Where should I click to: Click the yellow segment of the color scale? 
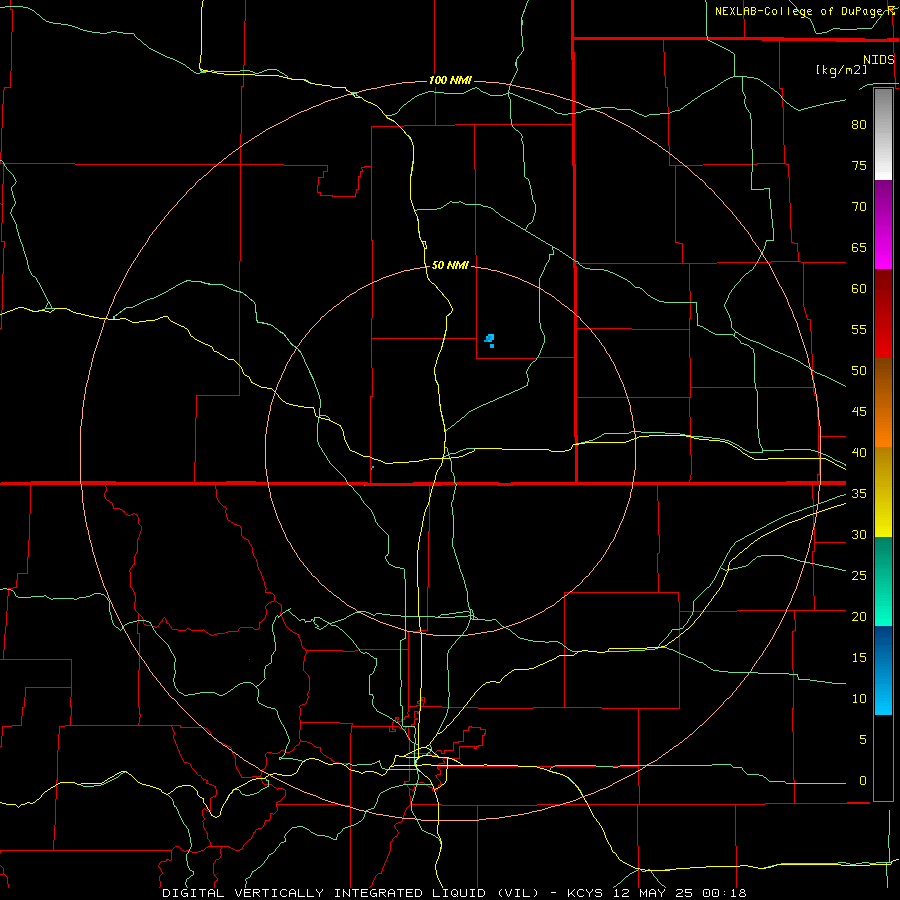pos(883,492)
